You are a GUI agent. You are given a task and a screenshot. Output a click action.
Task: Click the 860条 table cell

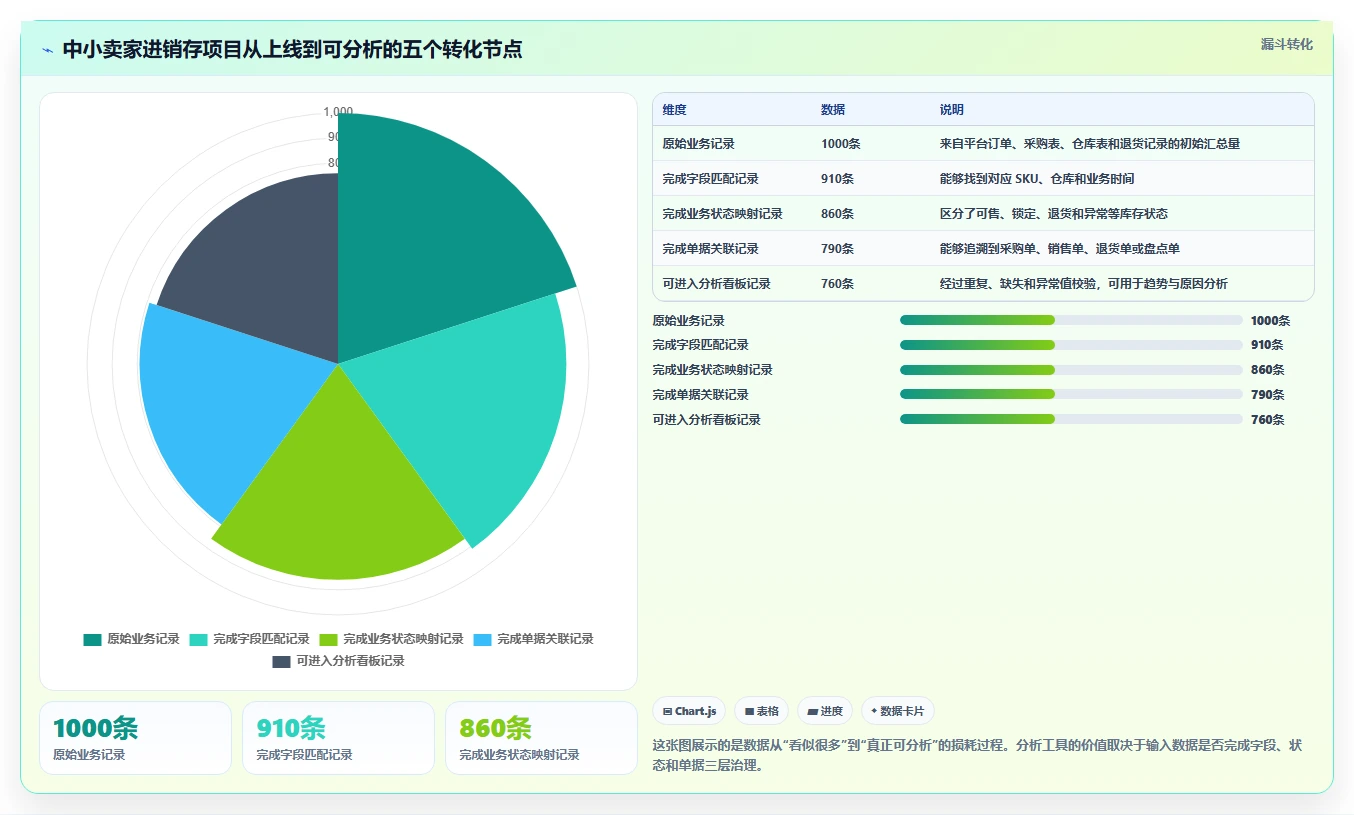pyautogui.click(x=837, y=214)
